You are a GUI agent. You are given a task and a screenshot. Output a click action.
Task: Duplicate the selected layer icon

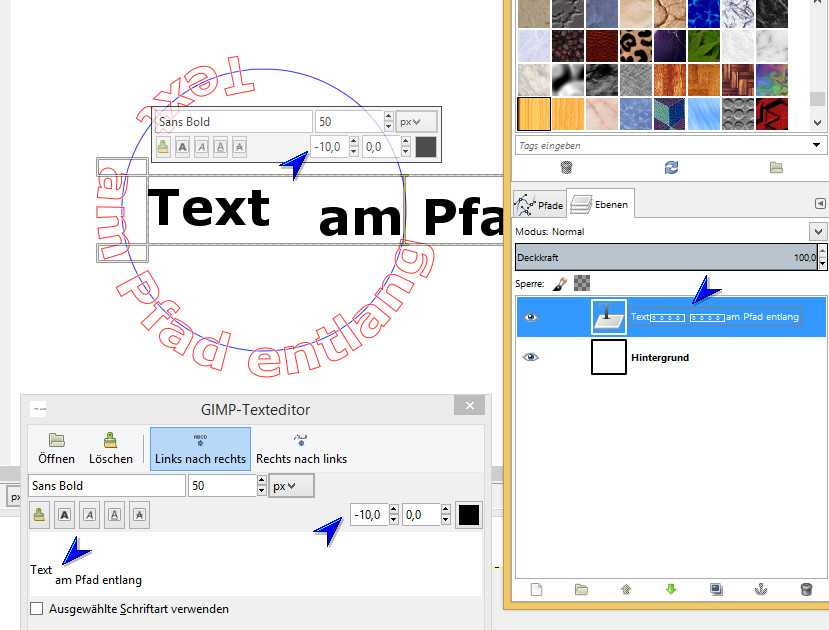716,589
